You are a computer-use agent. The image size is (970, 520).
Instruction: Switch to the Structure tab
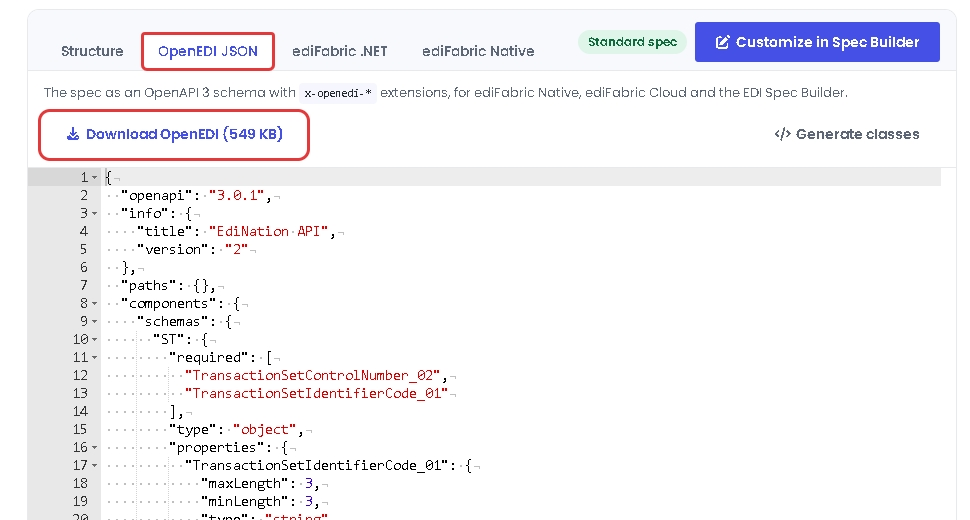[92, 51]
